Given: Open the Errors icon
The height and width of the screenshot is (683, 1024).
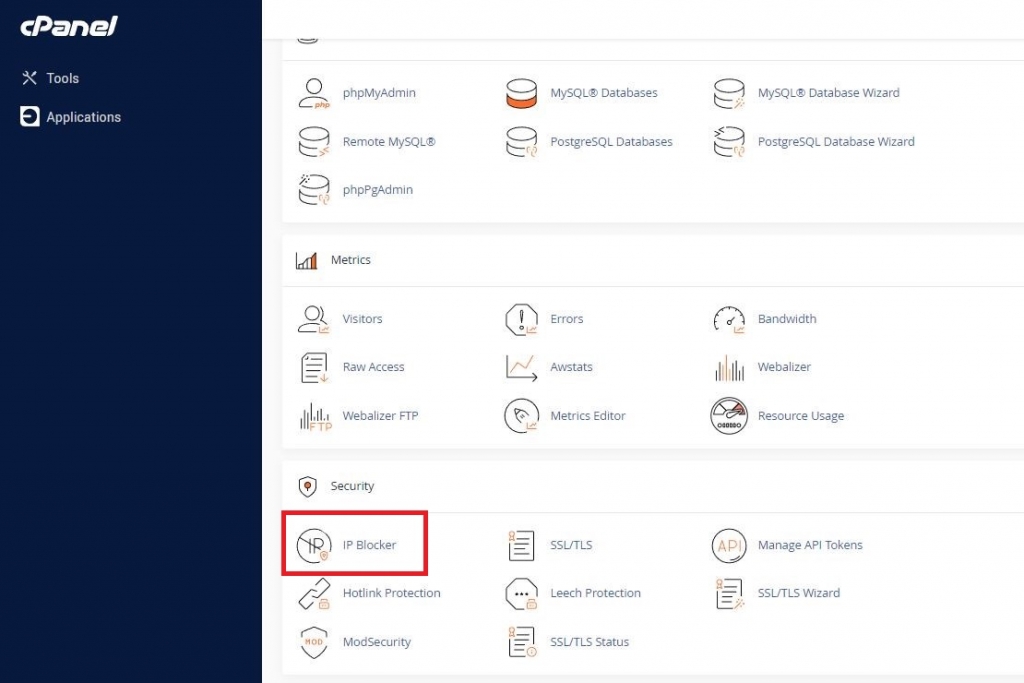Looking at the screenshot, I should 521,319.
